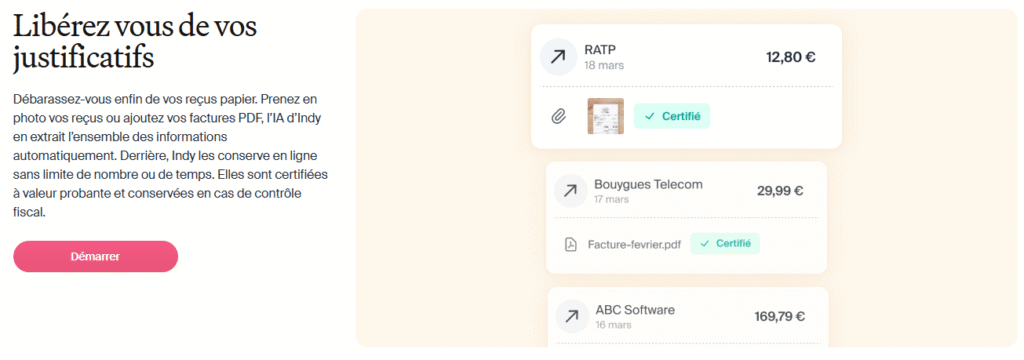Screen dimensions: 1024x360
Task: Open the RATP receipt photo thumbnail
Action: 605,116
